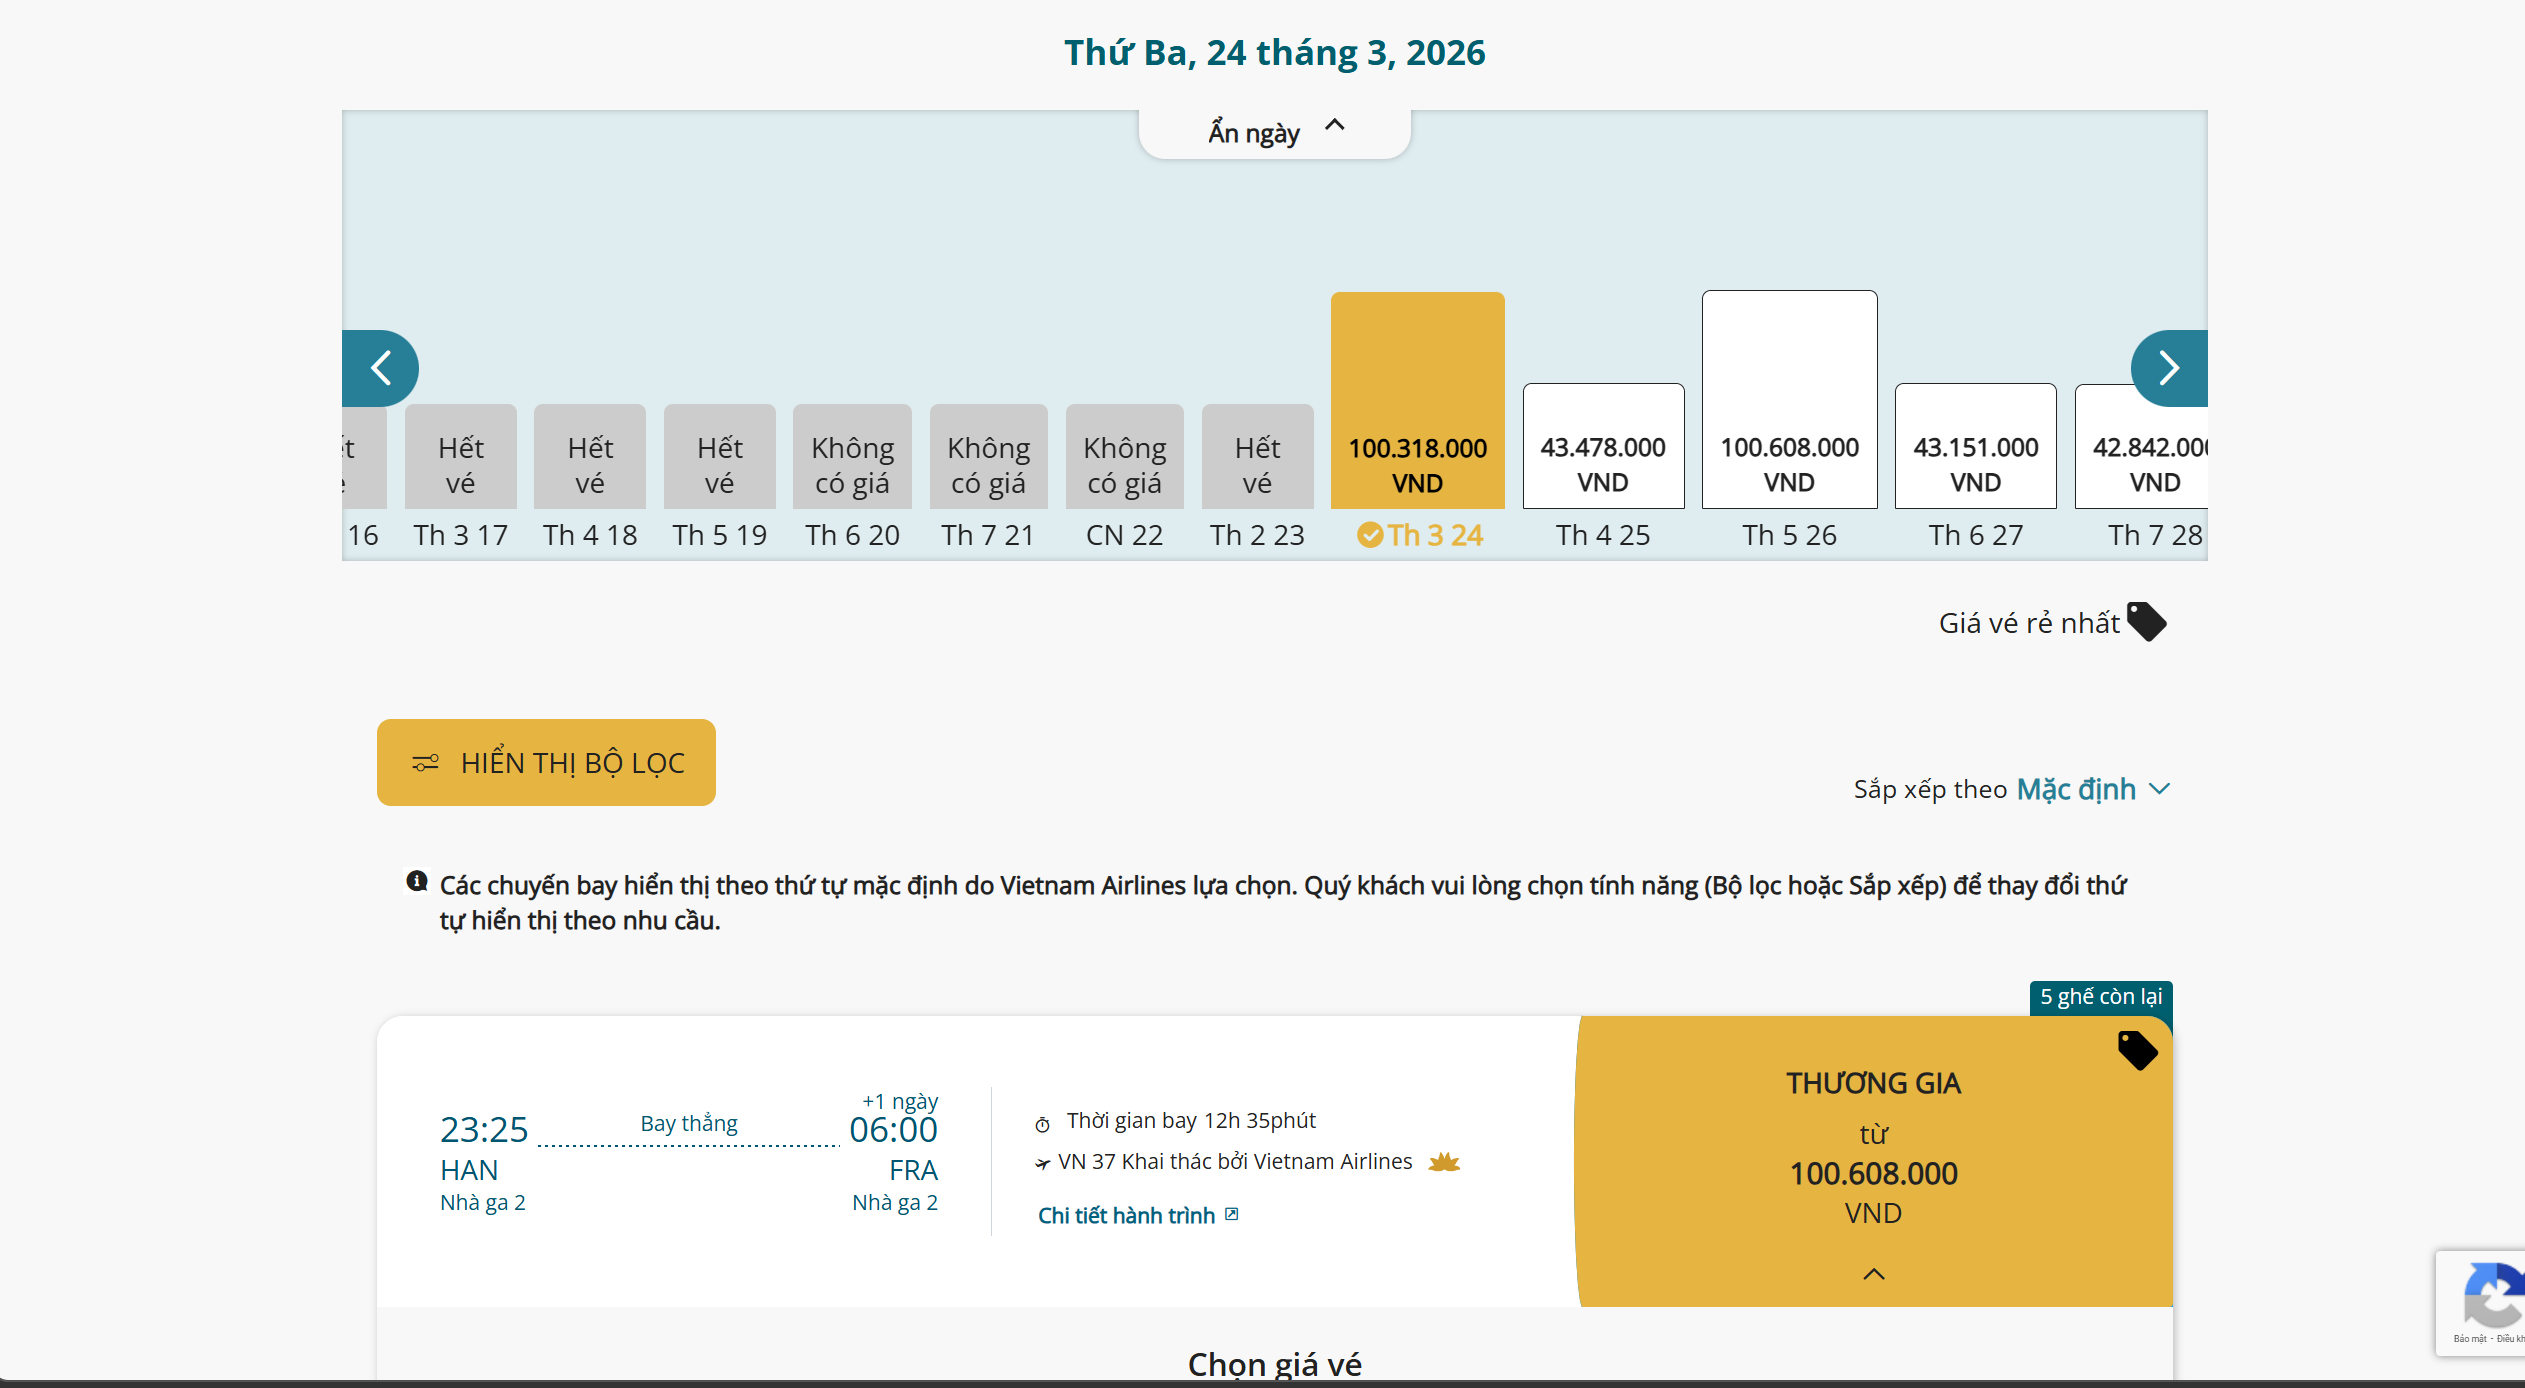Click the info icon beside default order notice

(417, 881)
